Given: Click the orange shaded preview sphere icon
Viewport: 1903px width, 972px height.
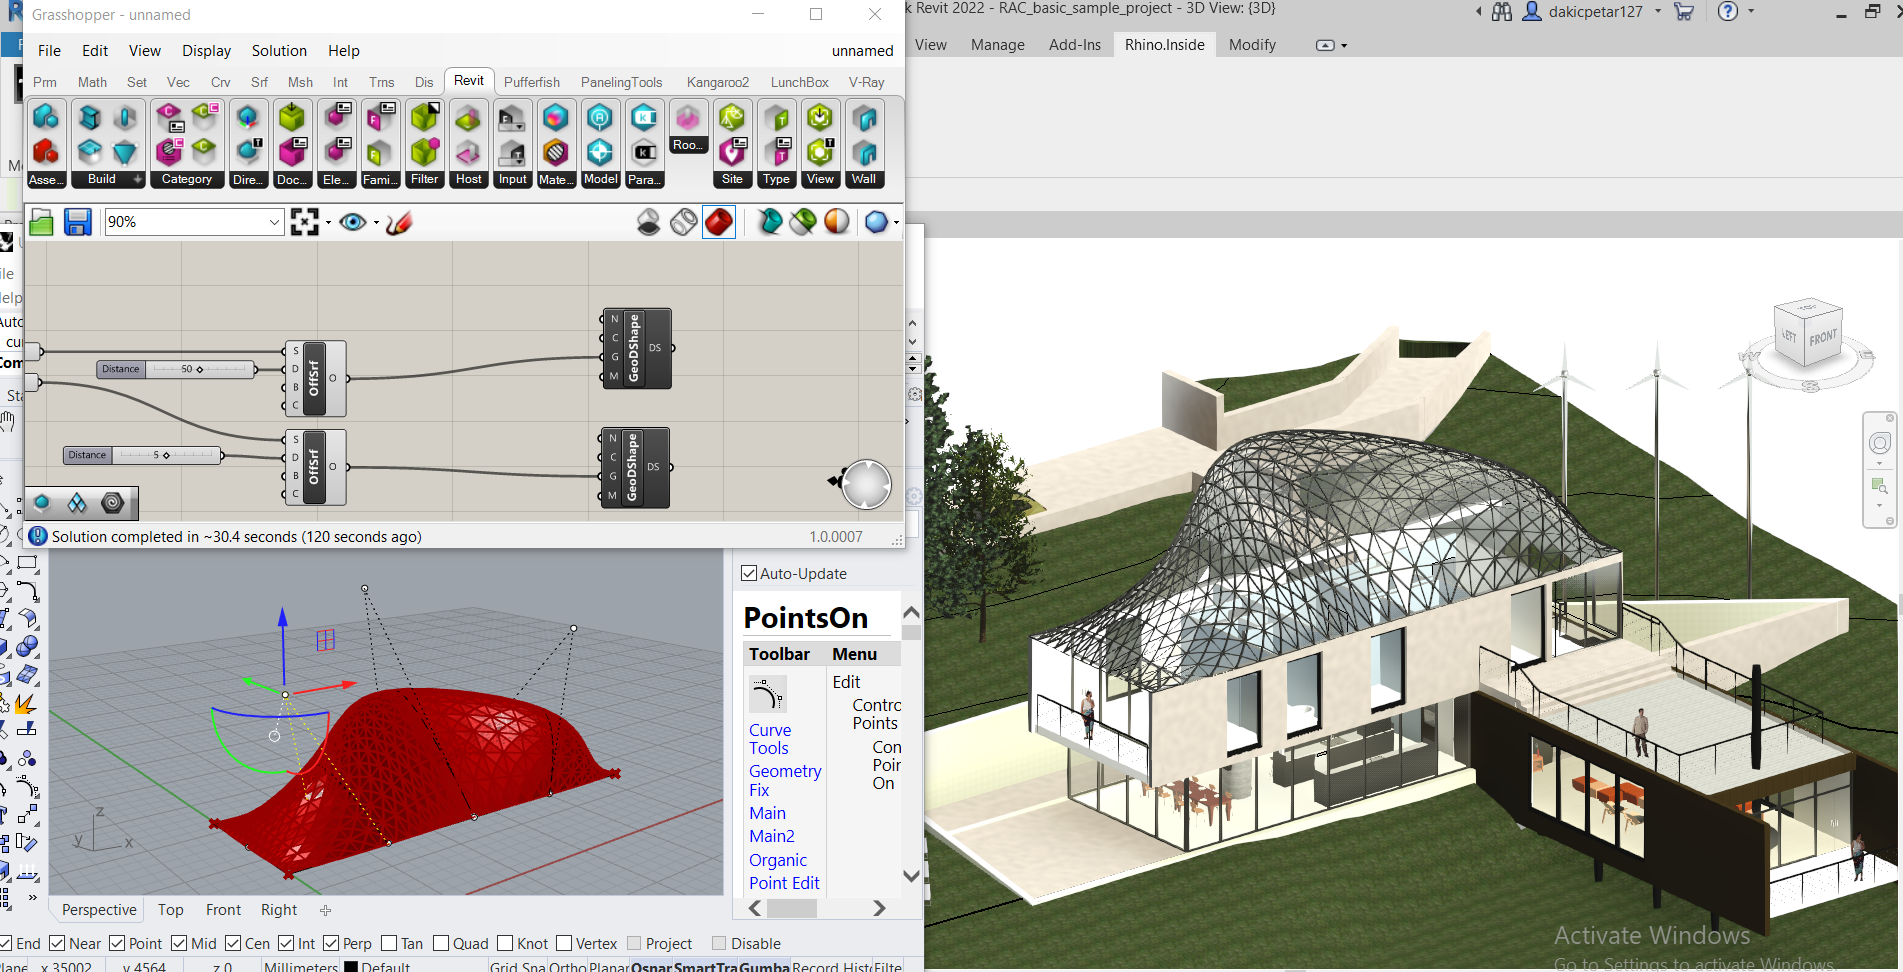Looking at the screenshot, I should 837,222.
